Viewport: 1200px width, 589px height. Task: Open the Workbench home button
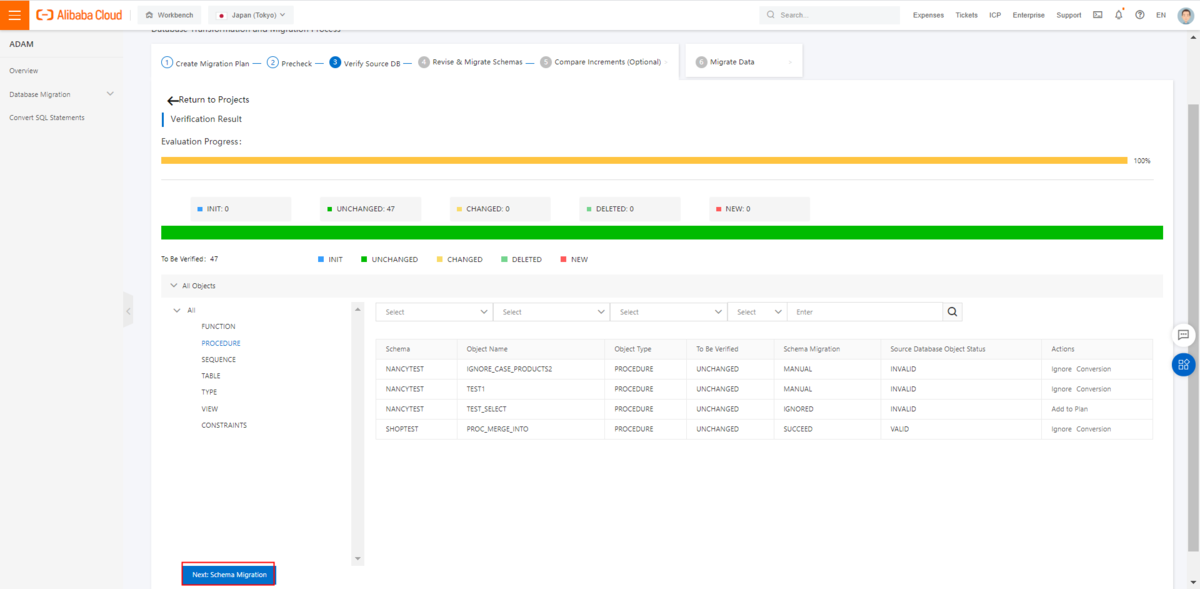[x=168, y=15]
